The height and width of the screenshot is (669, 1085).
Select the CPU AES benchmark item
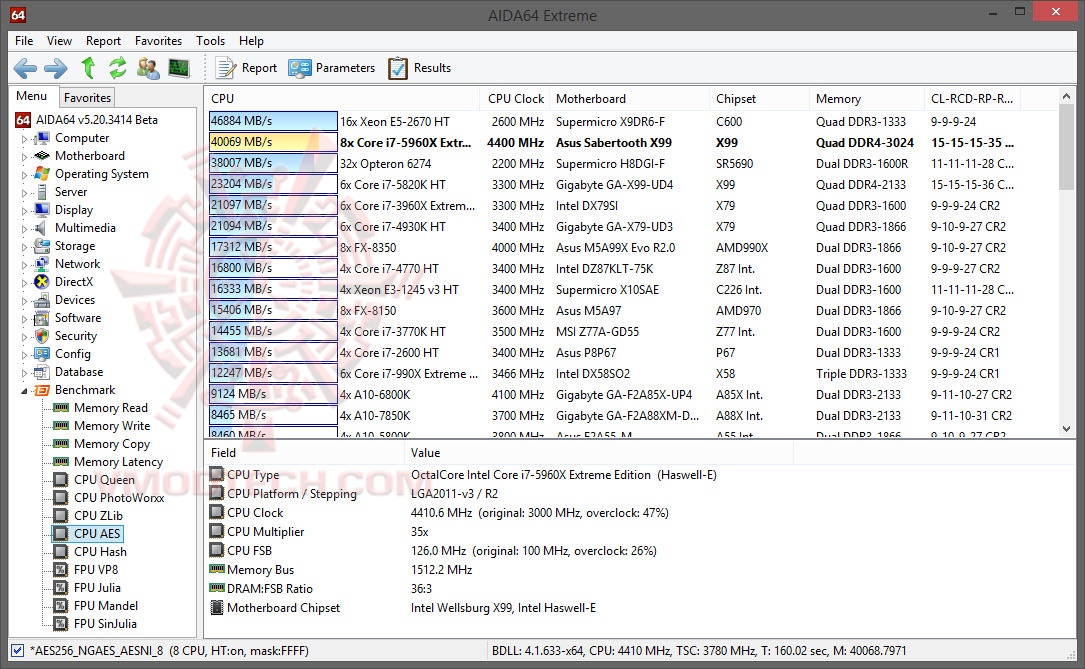(x=88, y=533)
